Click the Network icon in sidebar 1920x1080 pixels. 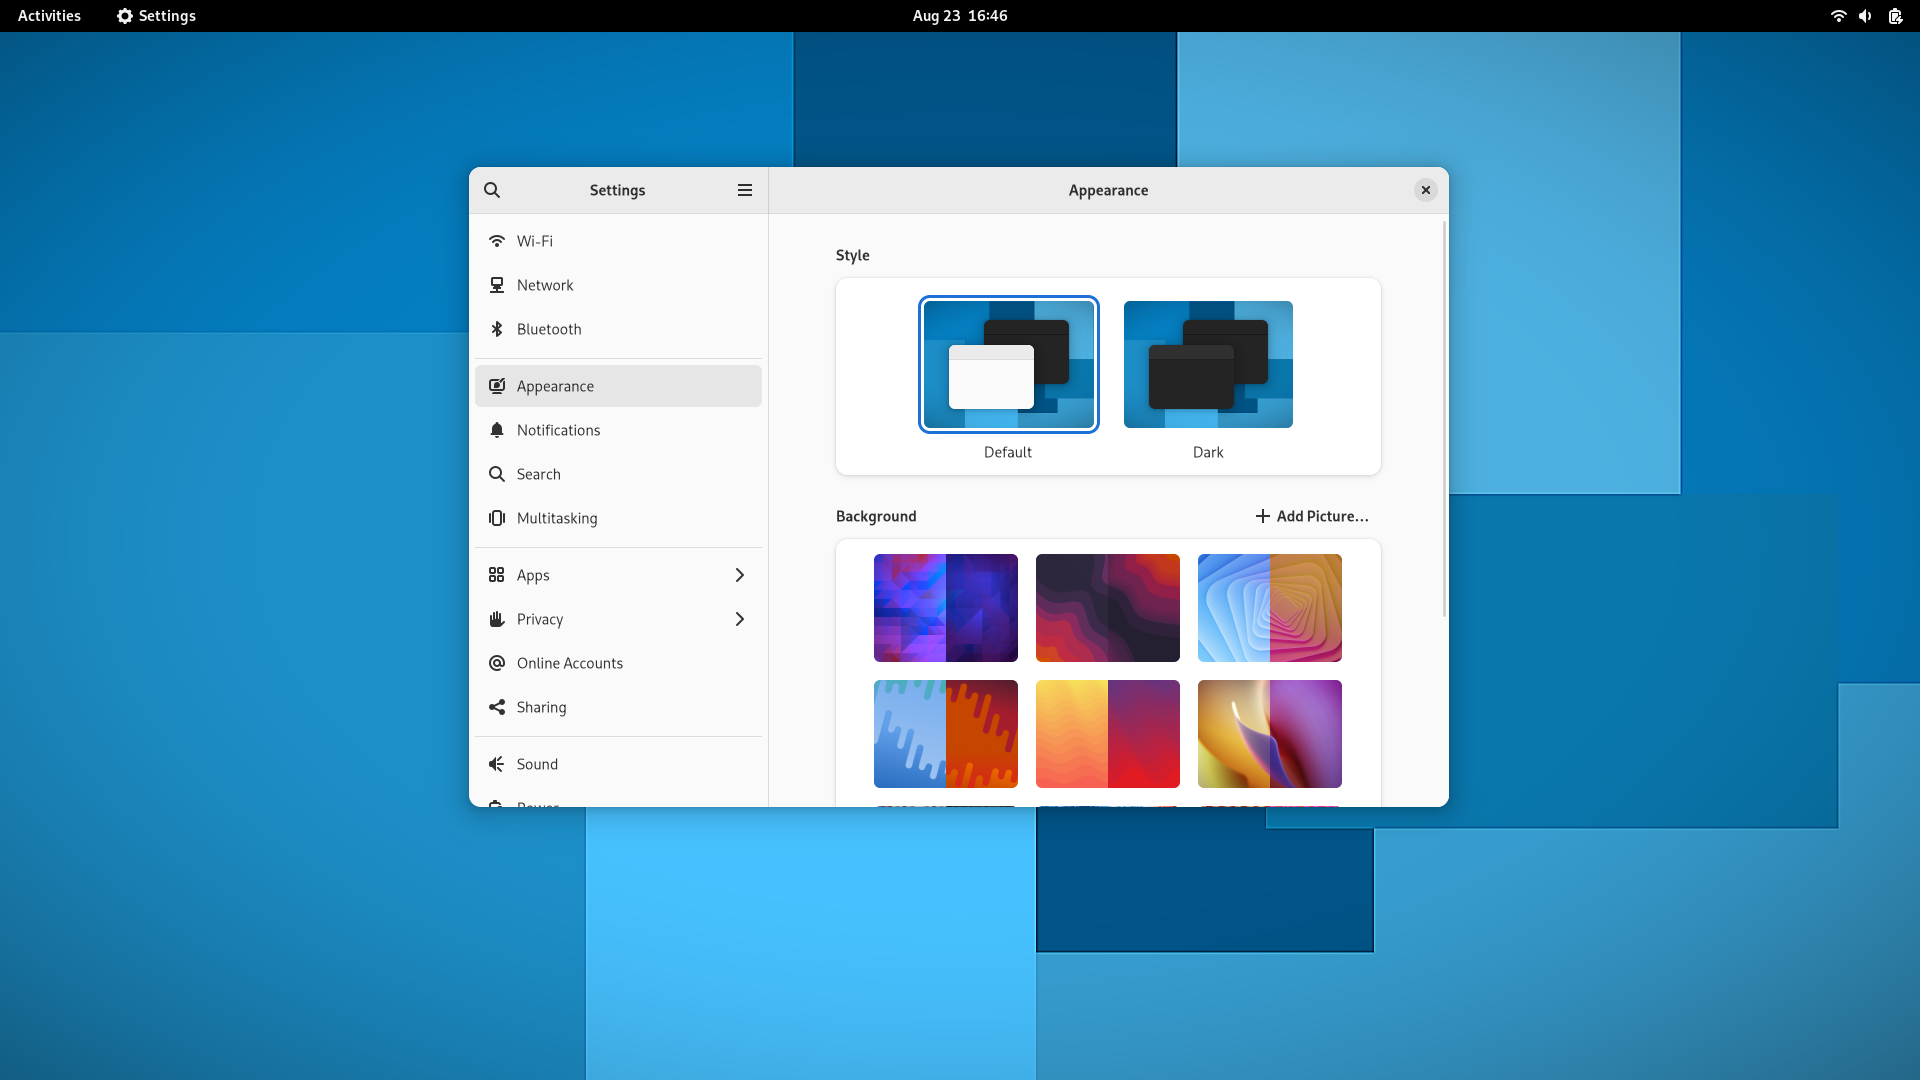tap(497, 285)
